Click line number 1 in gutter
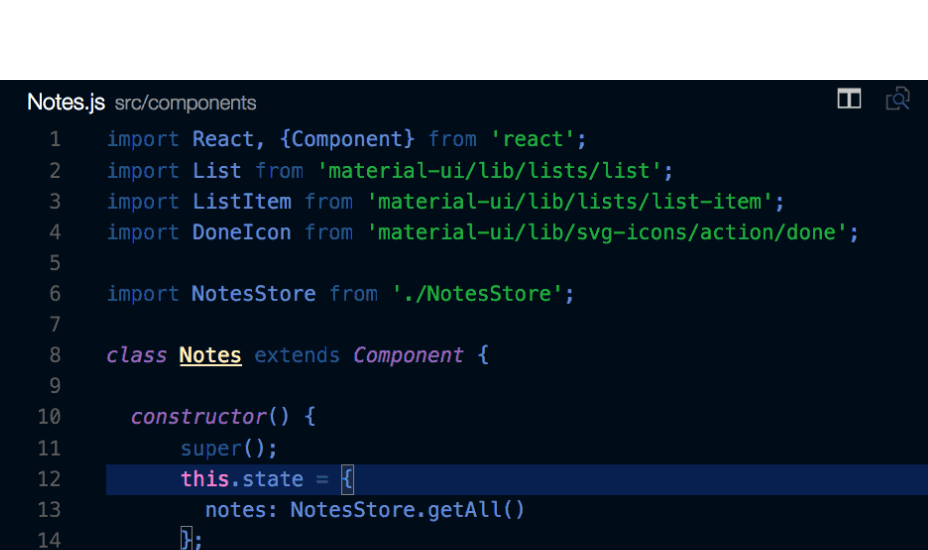Image resolution: width=928 pixels, height=550 pixels. [55, 139]
